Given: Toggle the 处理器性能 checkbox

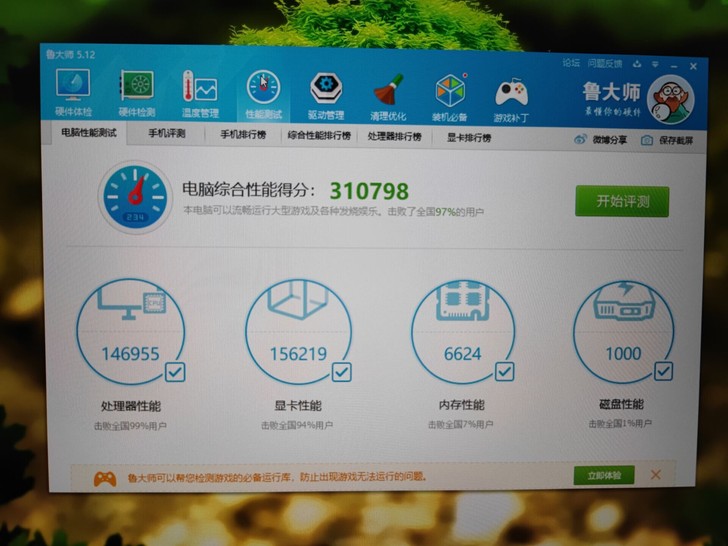Looking at the screenshot, I should pos(175,372).
